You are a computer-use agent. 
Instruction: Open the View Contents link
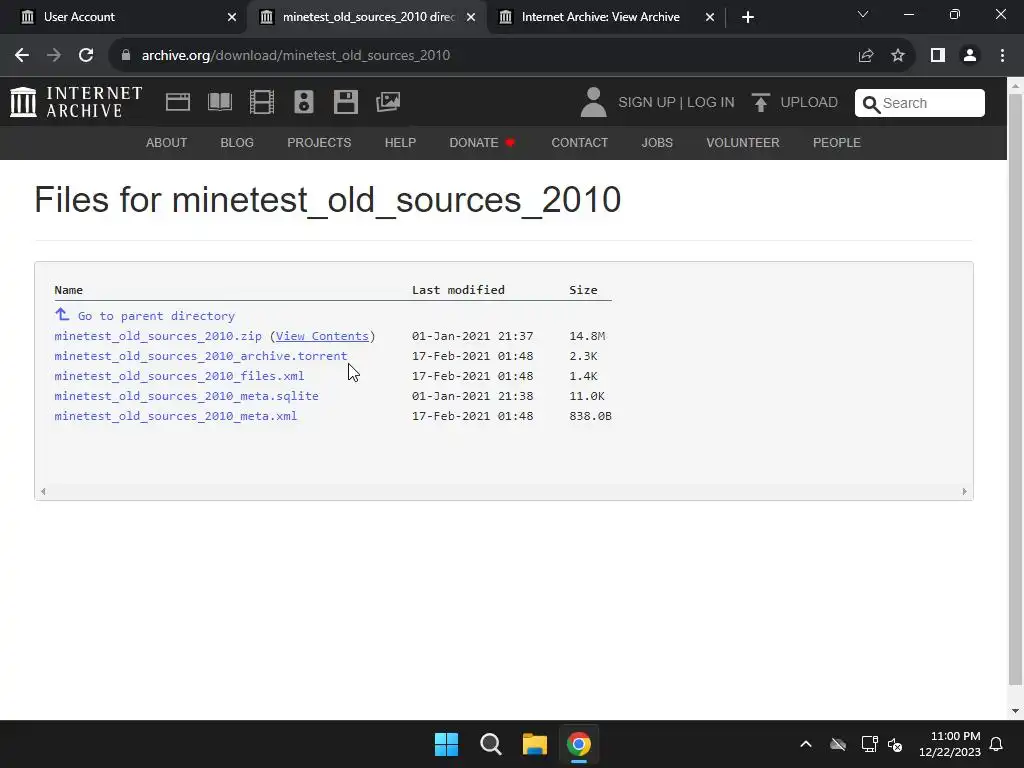tap(322, 336)
